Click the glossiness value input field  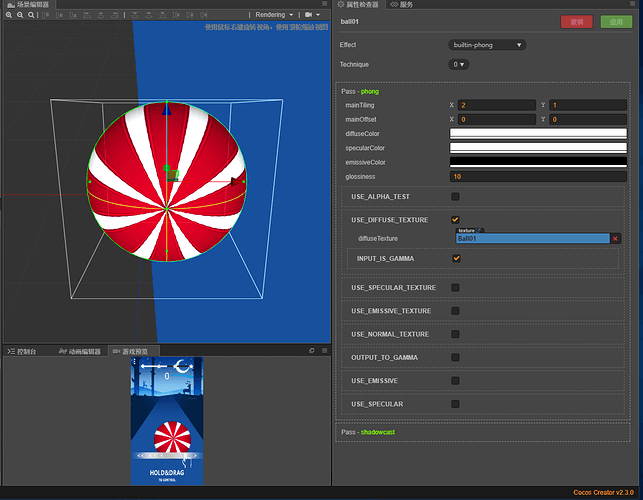538,176
